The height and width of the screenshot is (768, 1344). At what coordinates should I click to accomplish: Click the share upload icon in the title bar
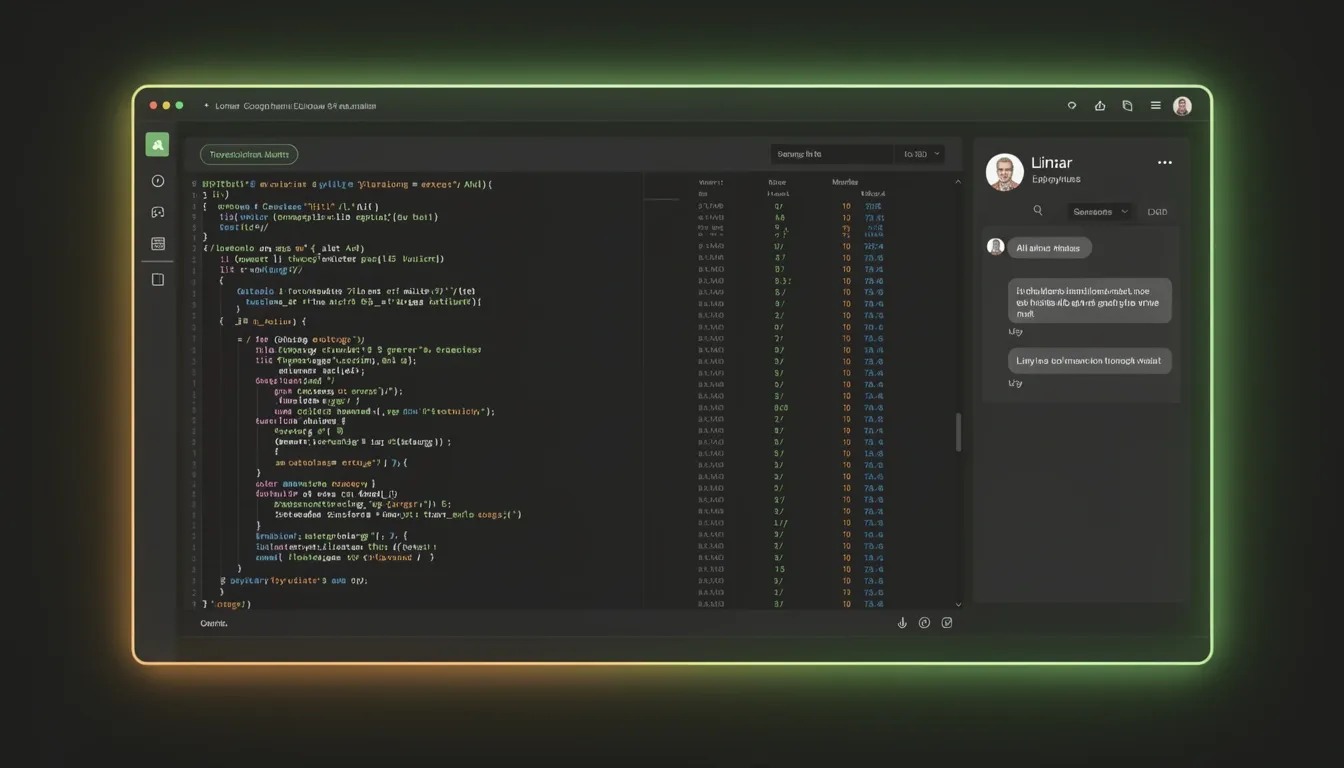(1100, 105)
